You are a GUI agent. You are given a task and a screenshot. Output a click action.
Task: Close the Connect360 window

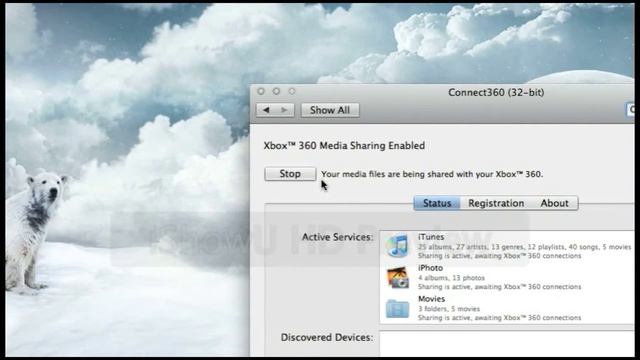pyautogui.click(x=261, y=91)
